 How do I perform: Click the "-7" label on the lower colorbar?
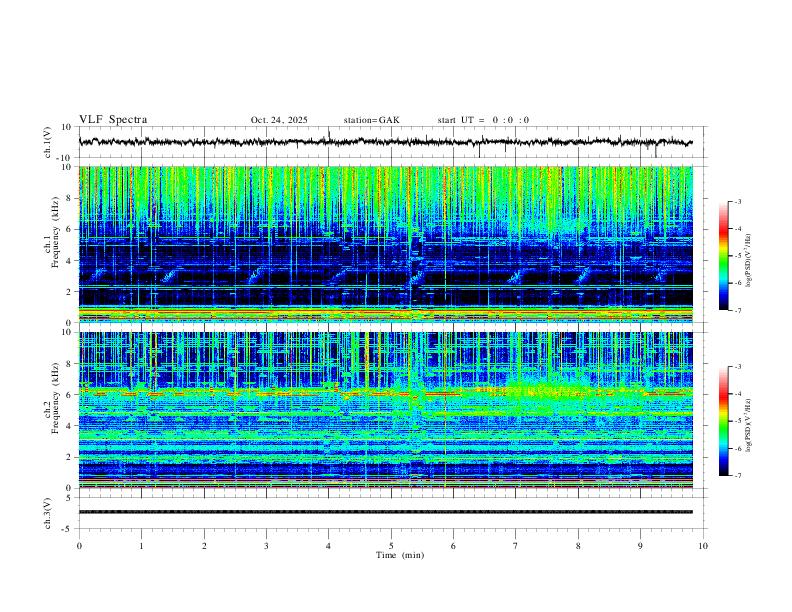(x=737, y=476)
